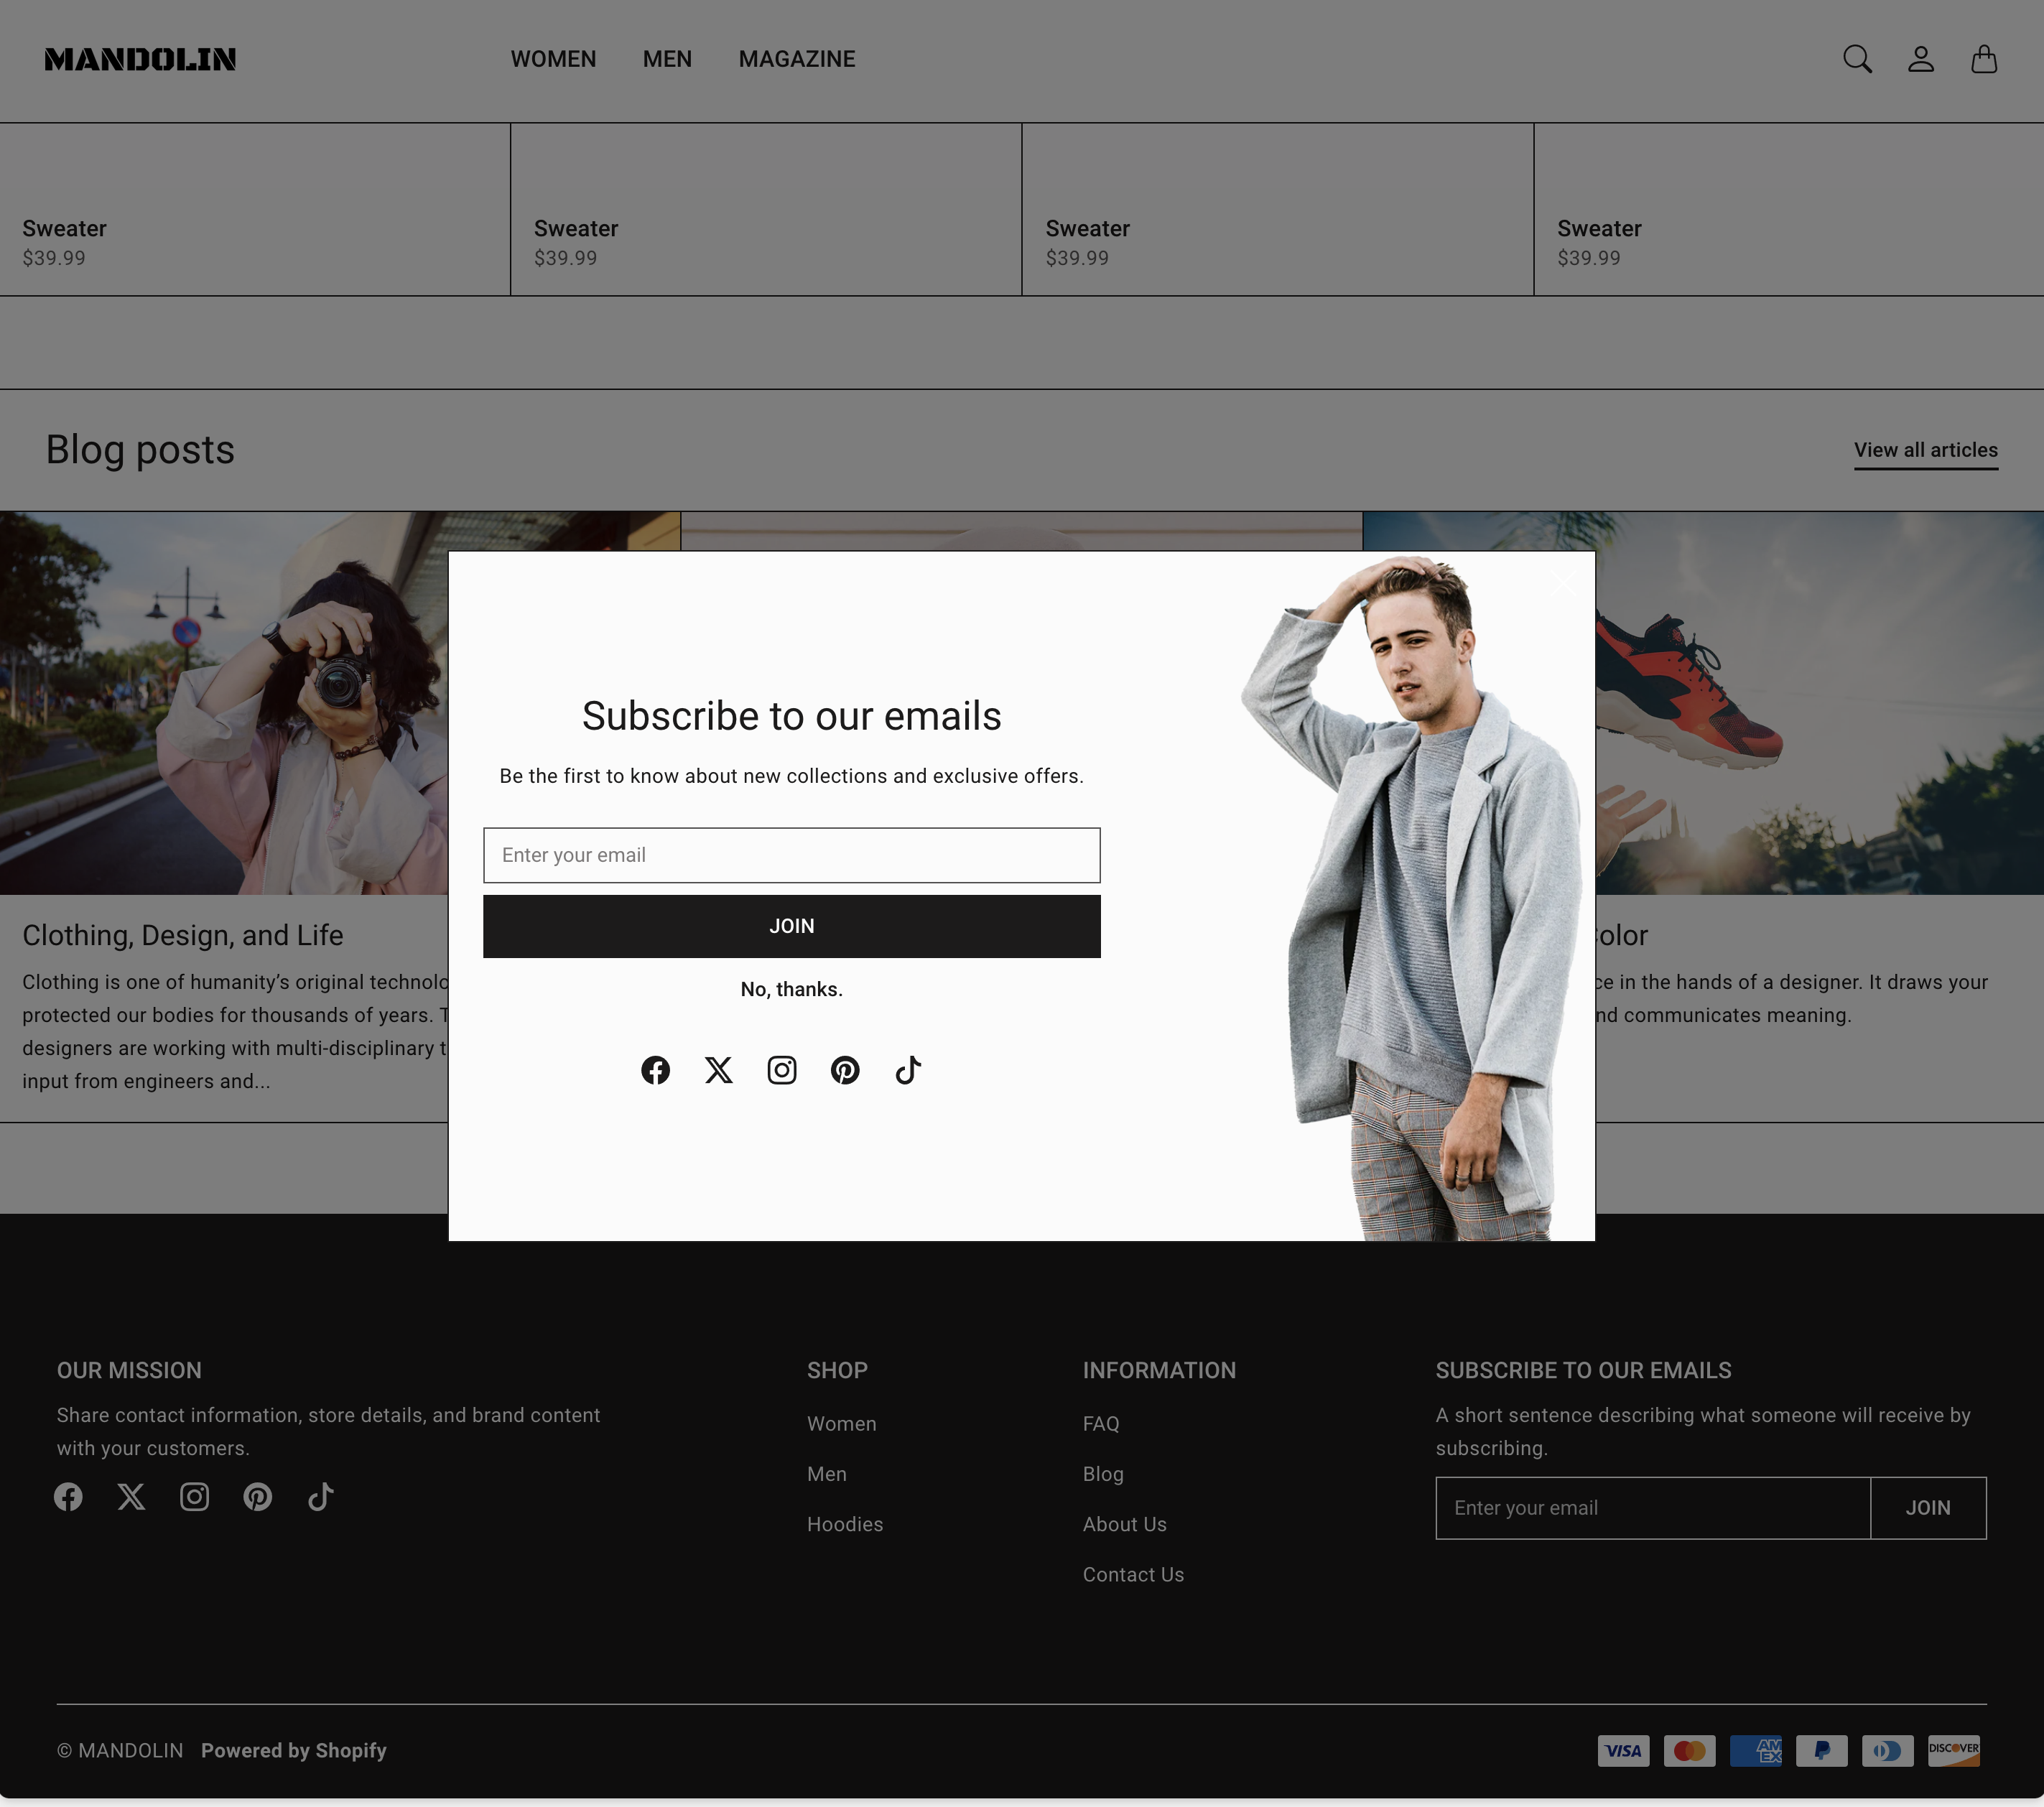The height and width of the screenshot is (1807, 2044).
Task: Click the Diners Club payment icon
Action: (x=1887, y=1751)
